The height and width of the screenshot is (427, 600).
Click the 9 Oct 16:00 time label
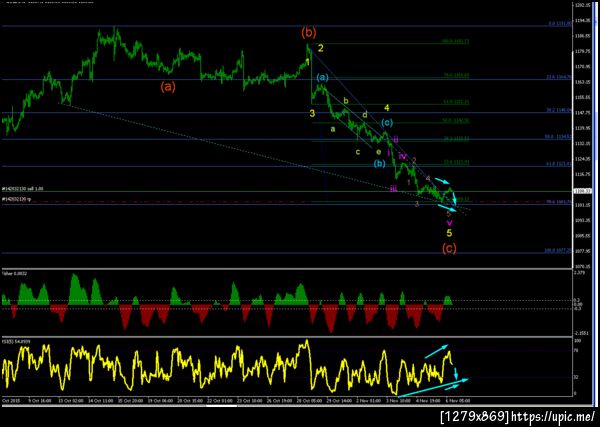[42, 400]
